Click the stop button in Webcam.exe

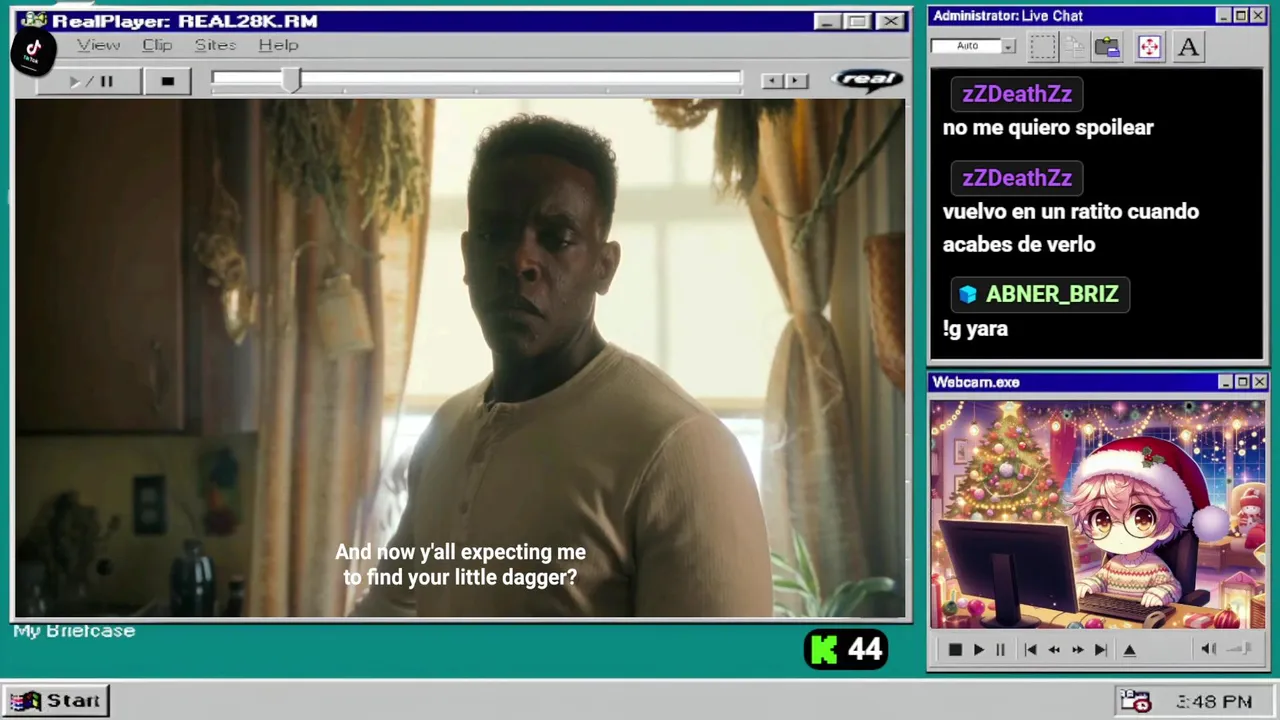954,650
